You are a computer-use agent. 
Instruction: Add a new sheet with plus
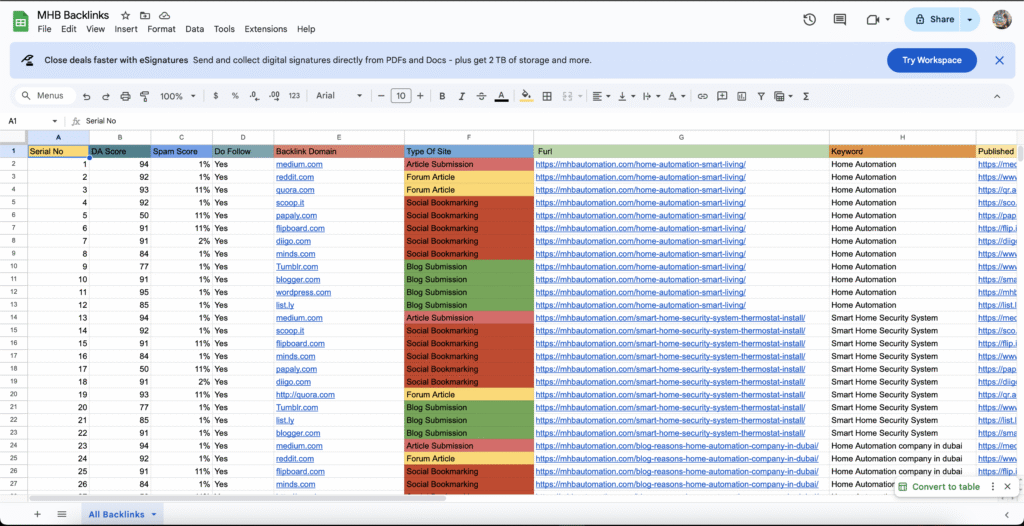coord(37,514)
